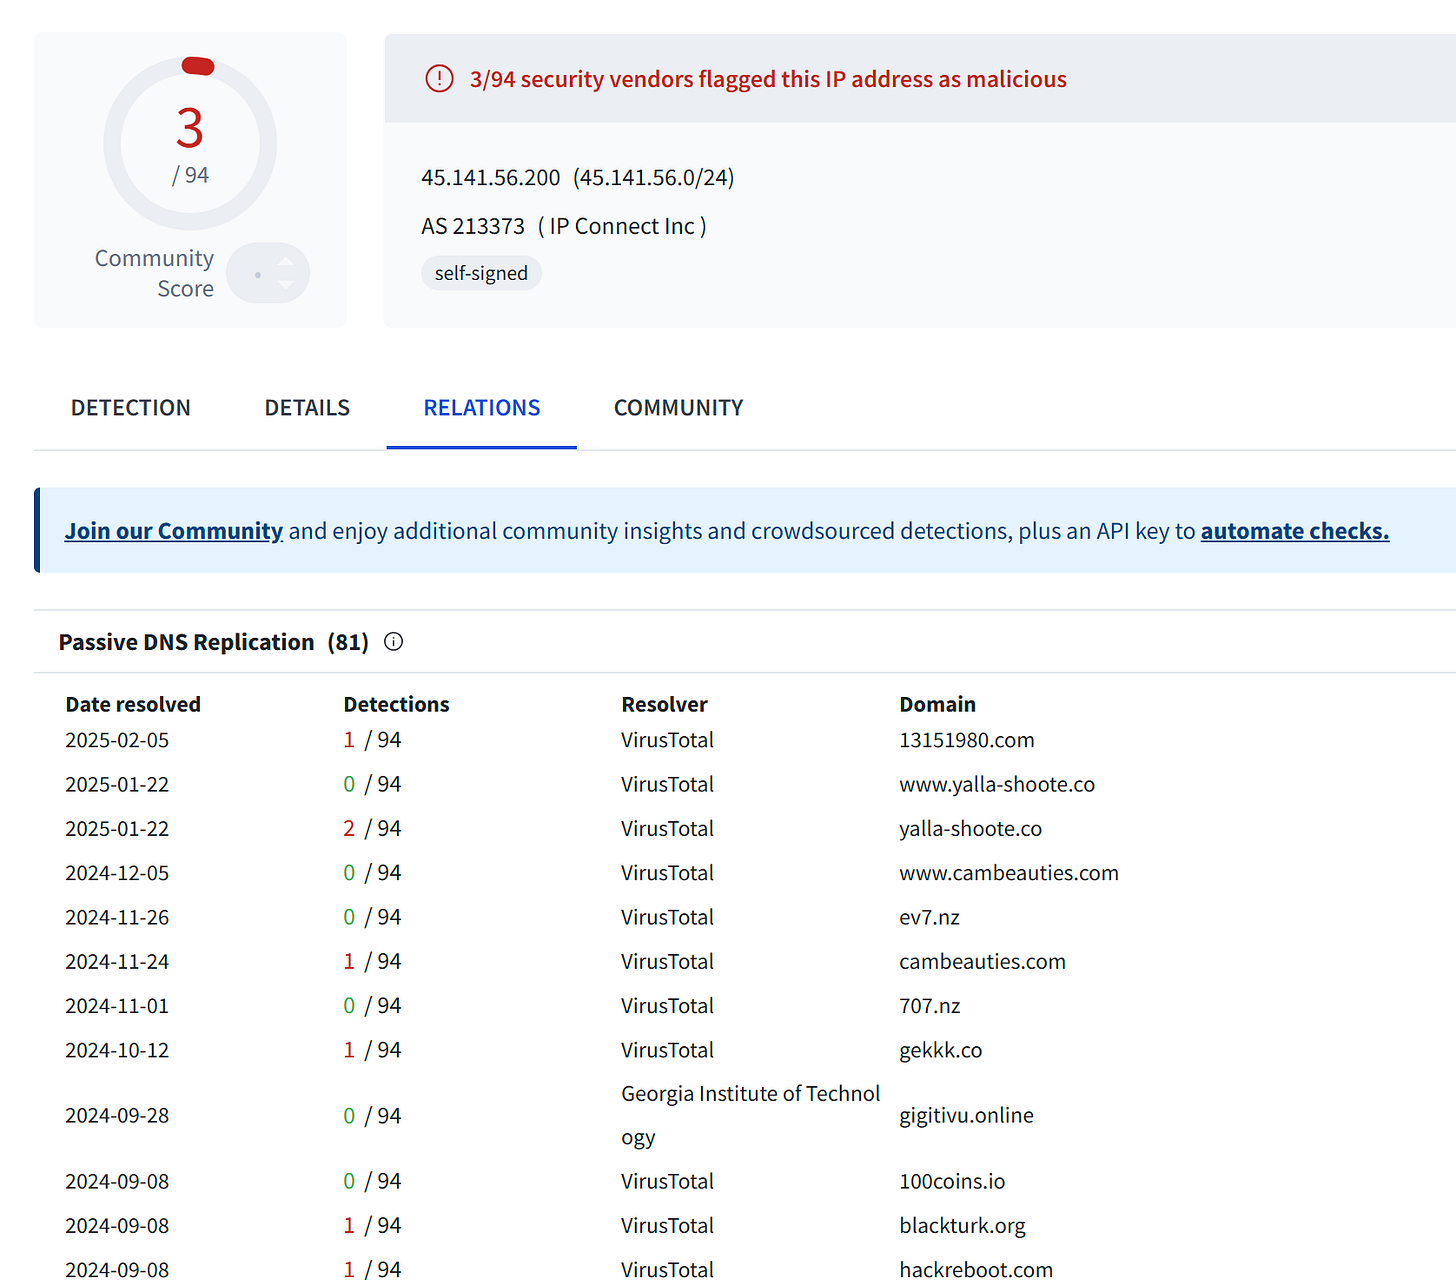The width and height of the screenshot is (1456, 1280).
Task: Open the domain www.yalla-shoote.co
Action: click(997, 784)
